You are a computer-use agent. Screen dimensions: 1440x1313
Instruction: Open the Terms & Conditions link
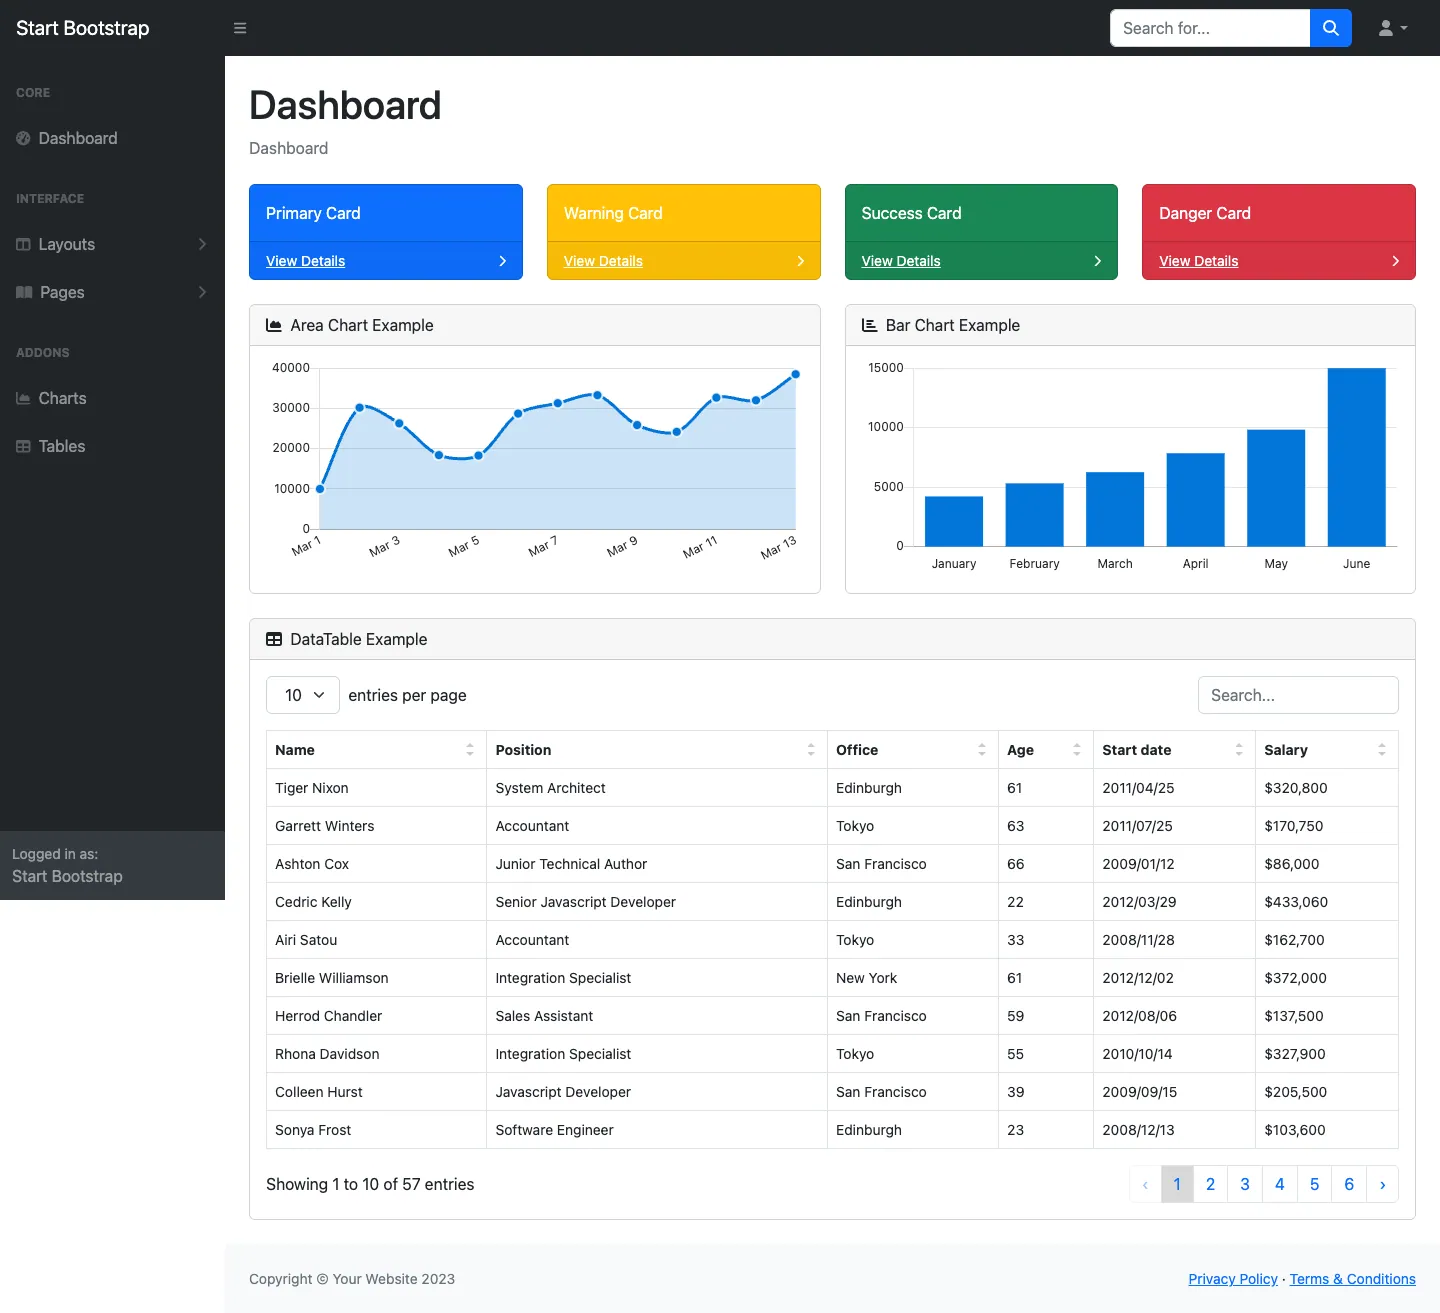pyautogui.click(x=1353, y=1279)
